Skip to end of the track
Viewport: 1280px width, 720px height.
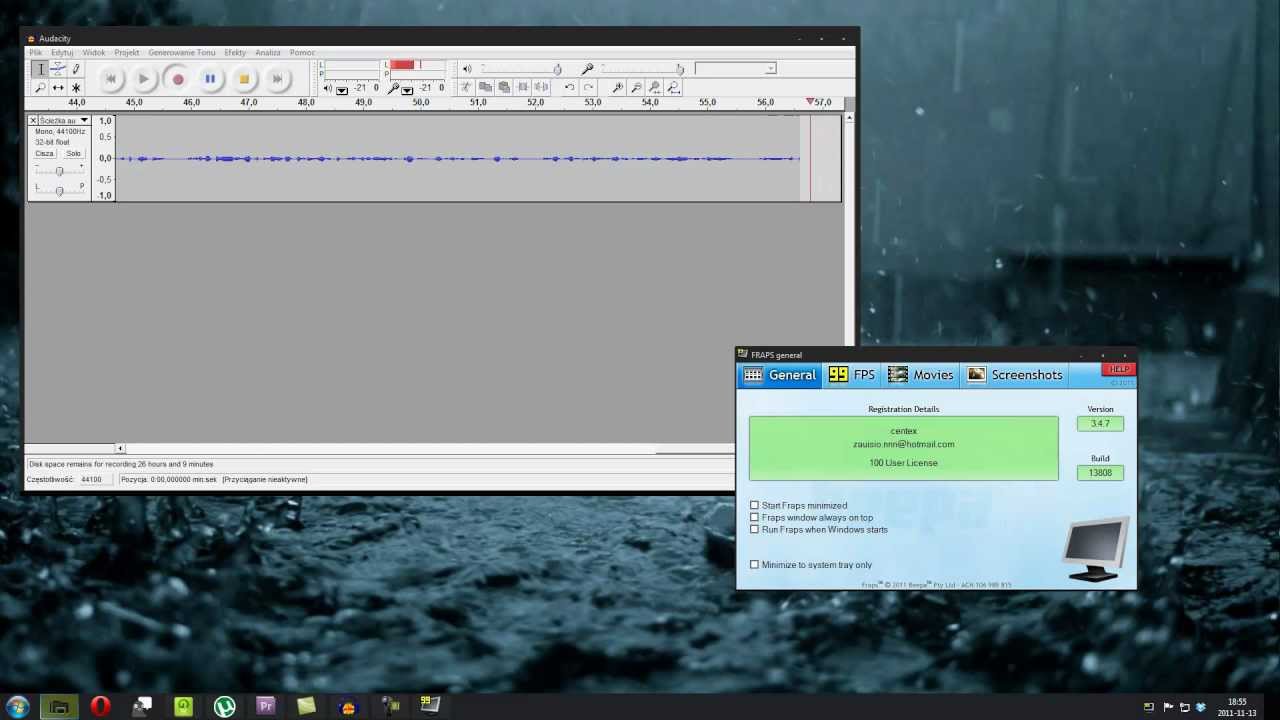tap(277, 79)
